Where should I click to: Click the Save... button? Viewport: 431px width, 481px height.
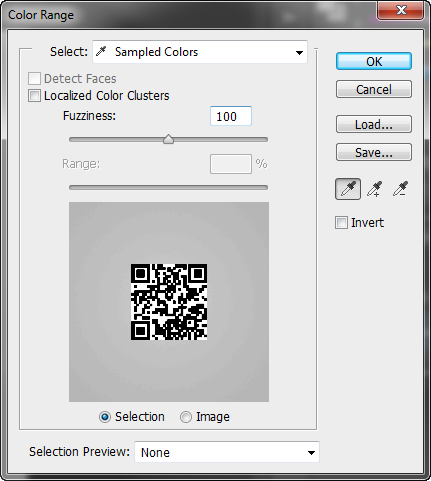(x=374, y=152)
